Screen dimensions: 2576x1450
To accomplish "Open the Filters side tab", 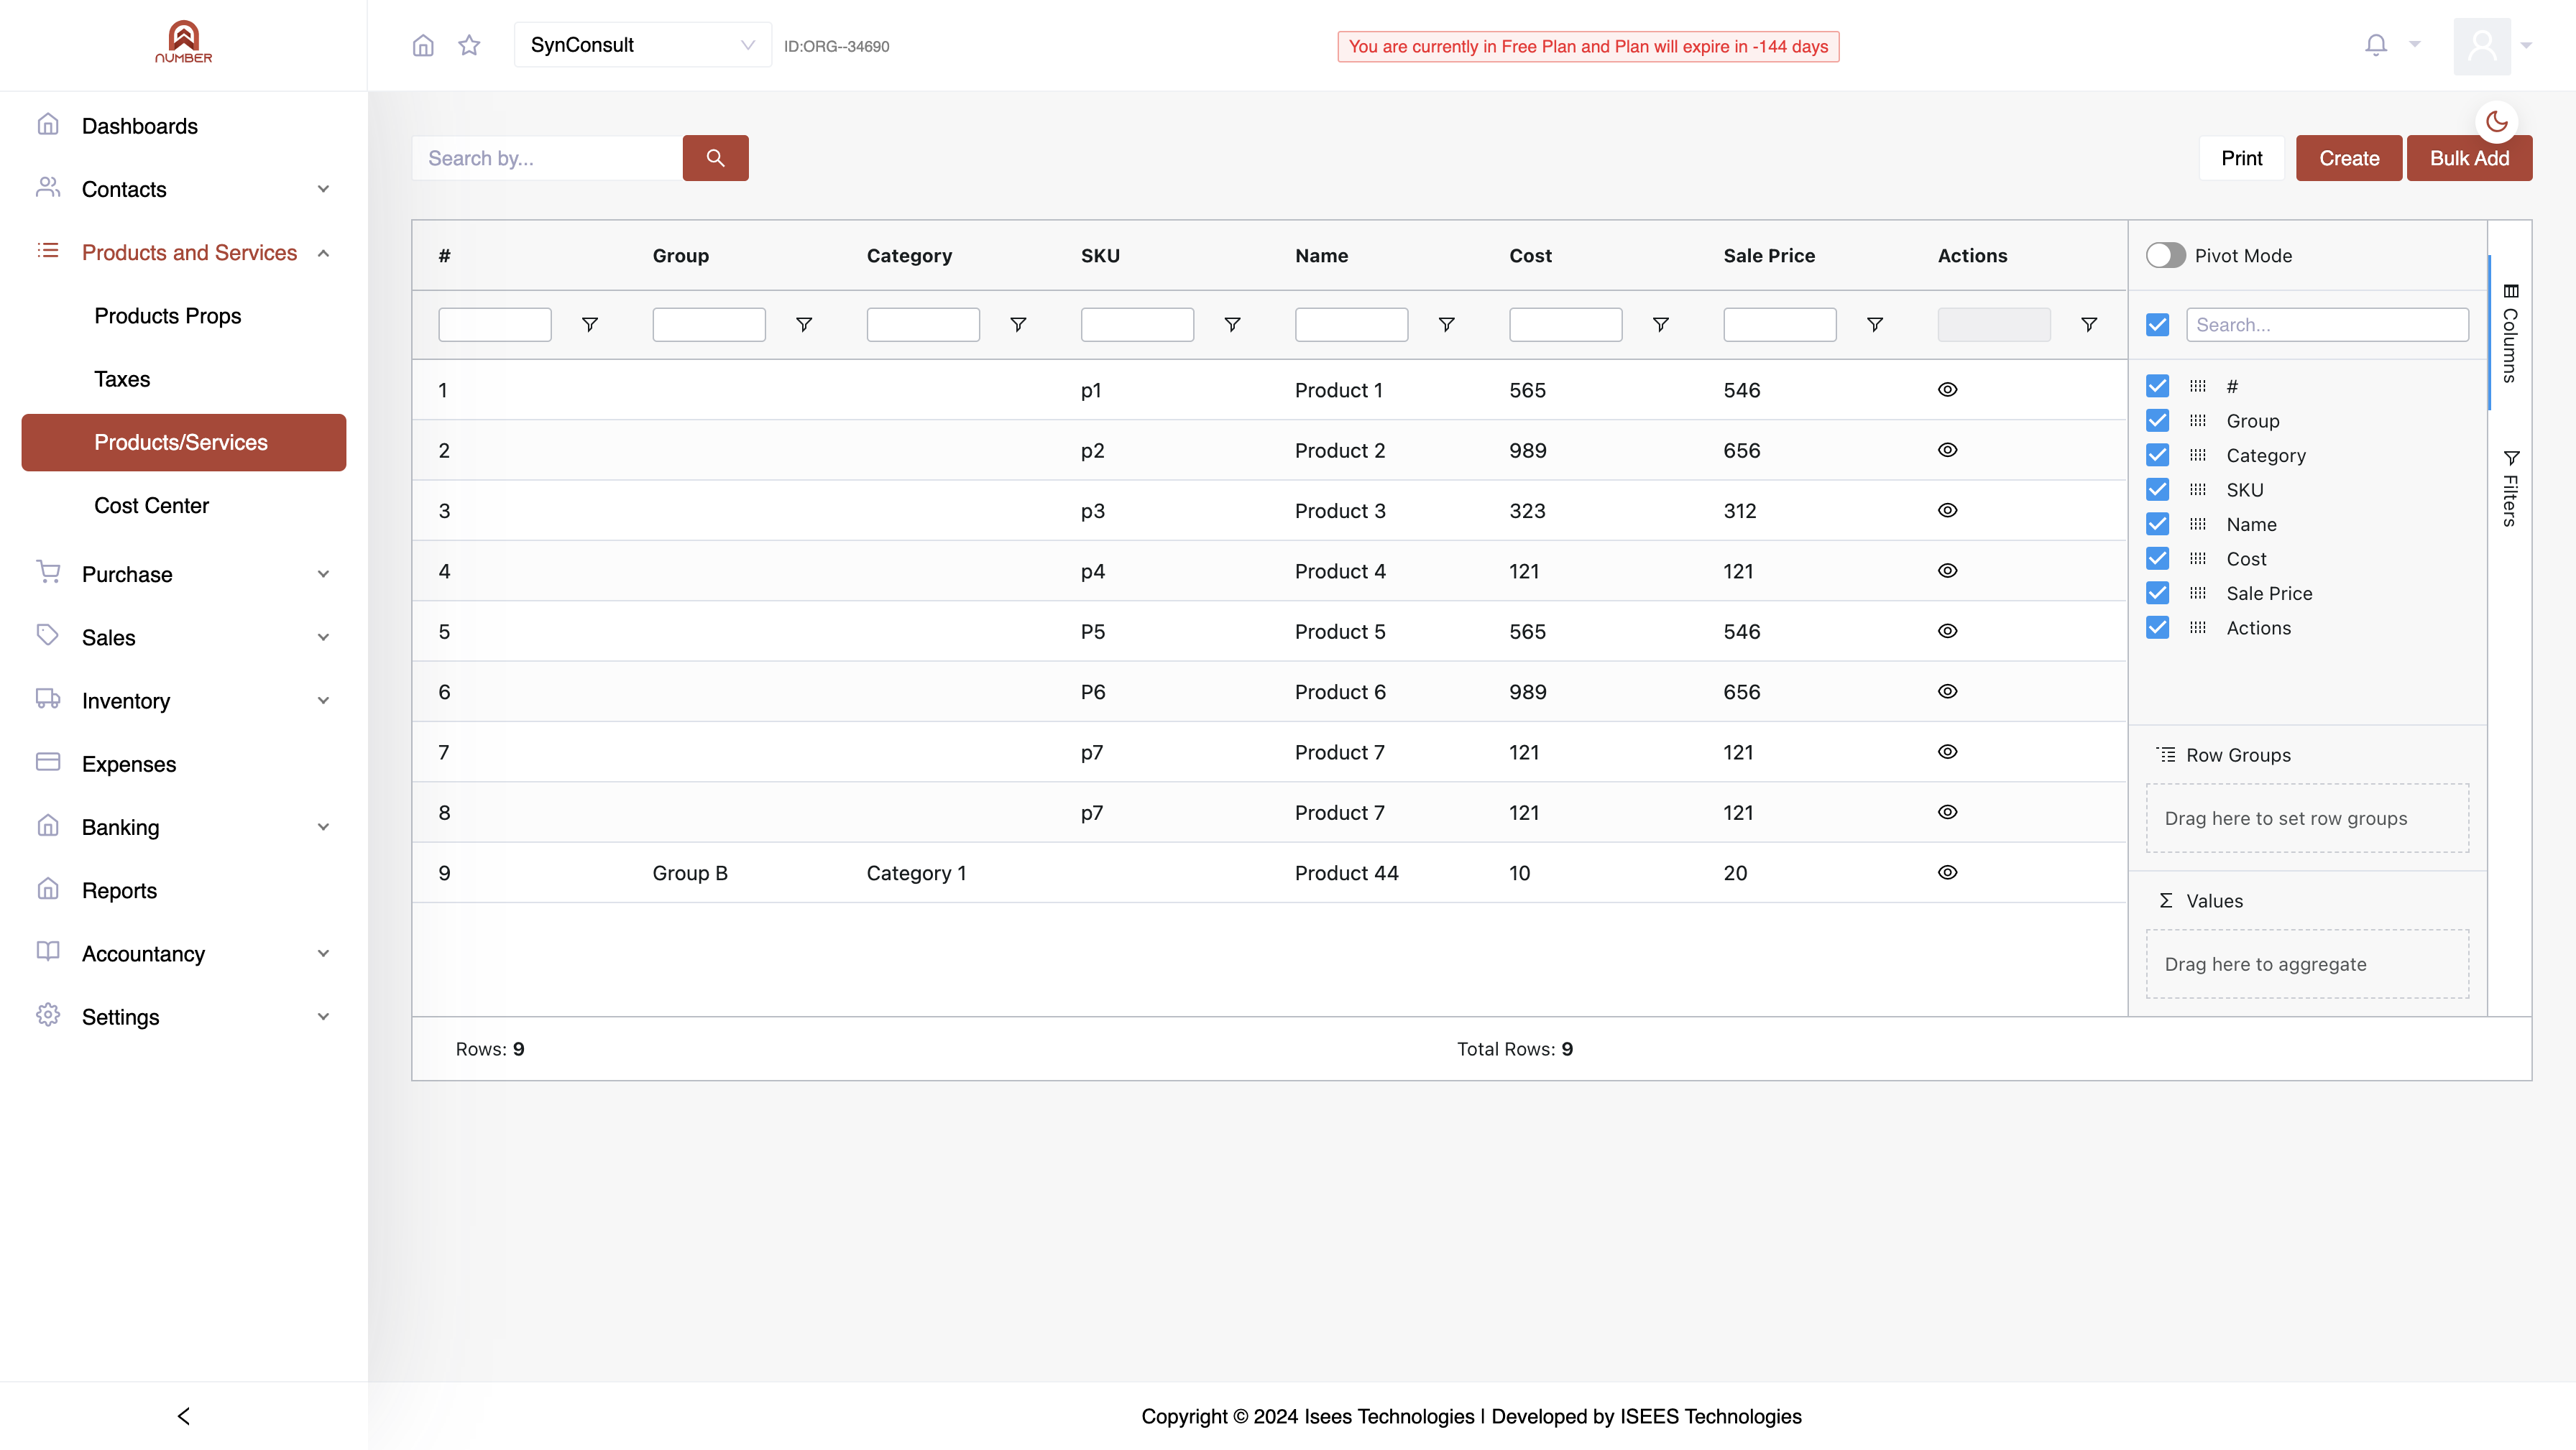I will pyautogui.click(x=2510, y=488).
